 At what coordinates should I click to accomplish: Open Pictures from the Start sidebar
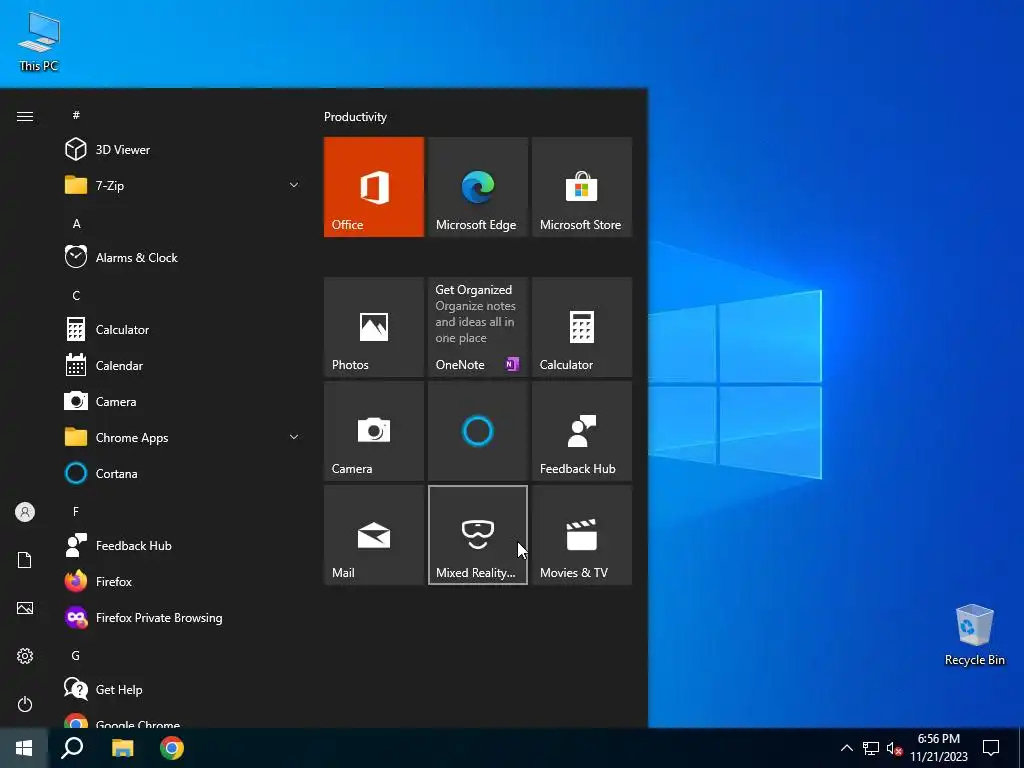(x=25, y=608)
